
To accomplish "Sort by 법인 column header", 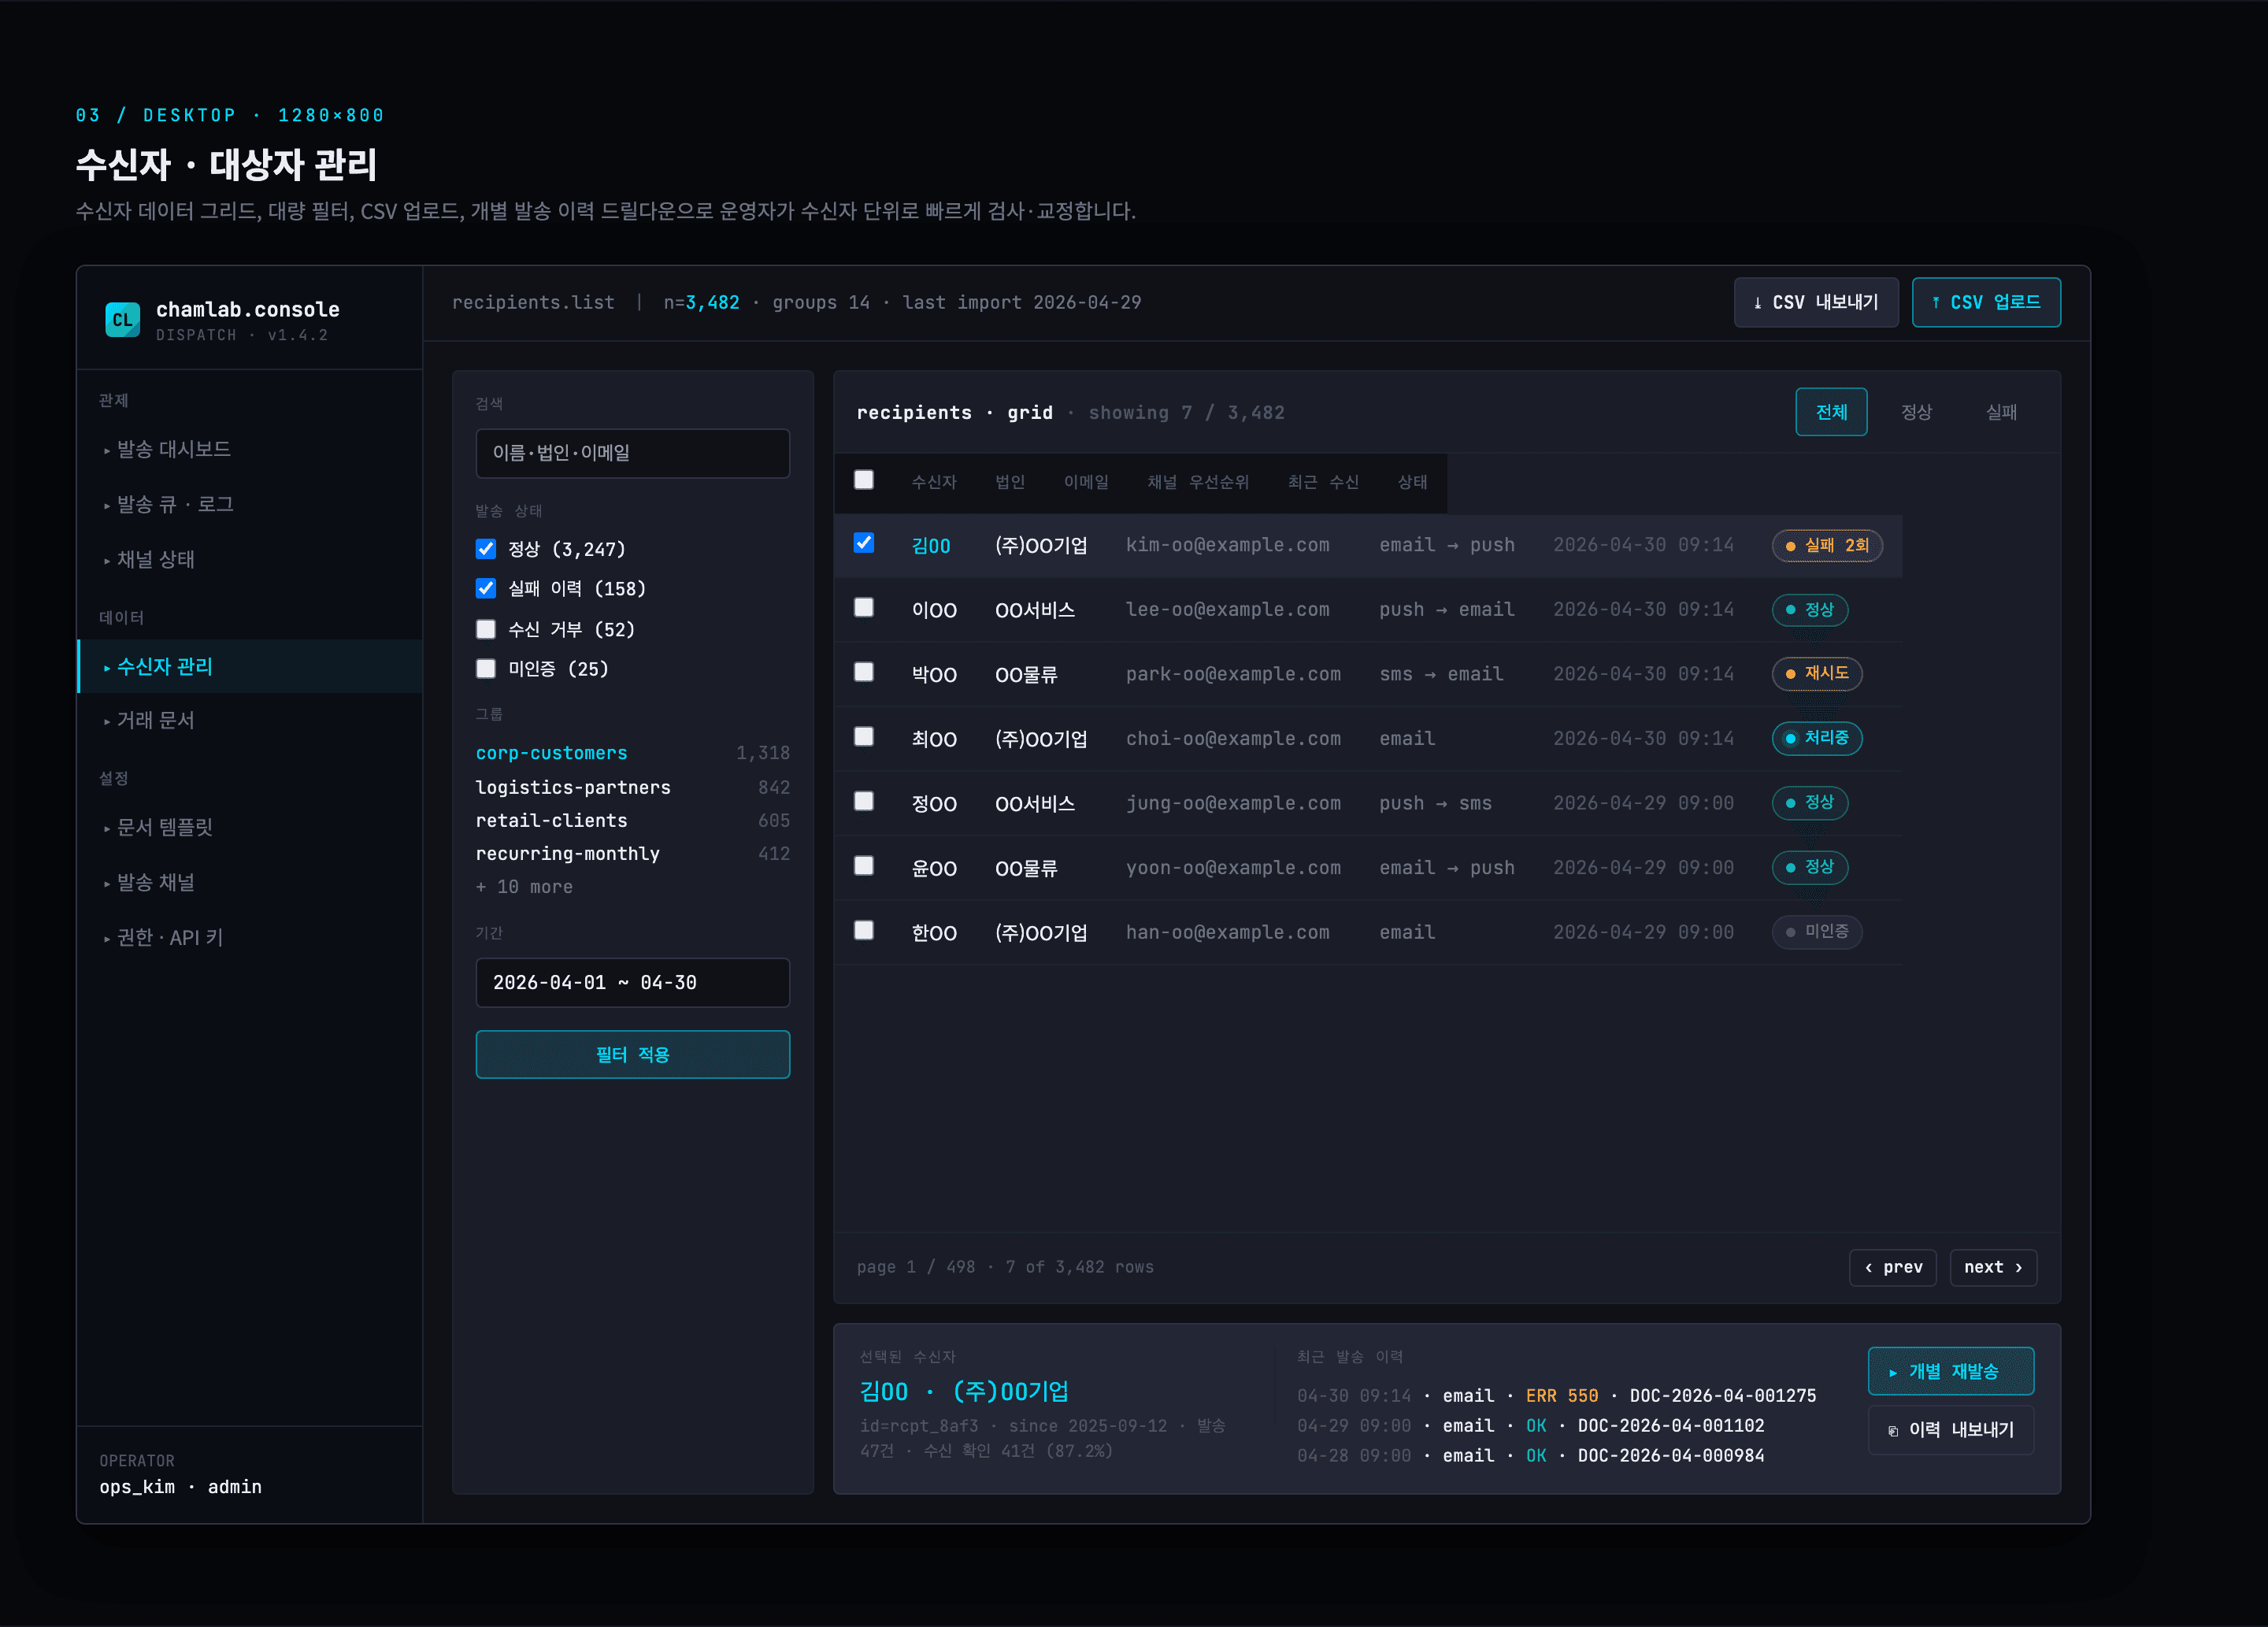I will (1010, 482).
